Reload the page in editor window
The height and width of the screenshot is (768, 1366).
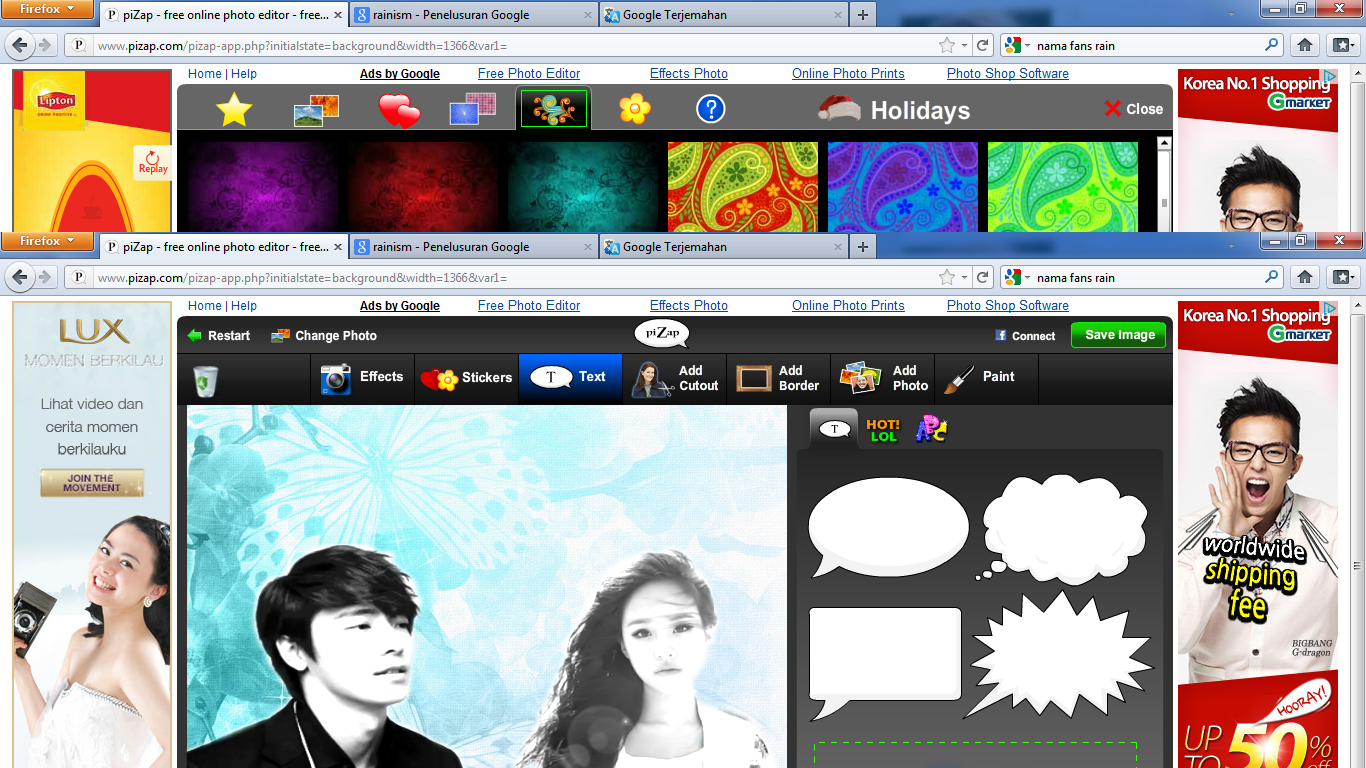[983, 278]
